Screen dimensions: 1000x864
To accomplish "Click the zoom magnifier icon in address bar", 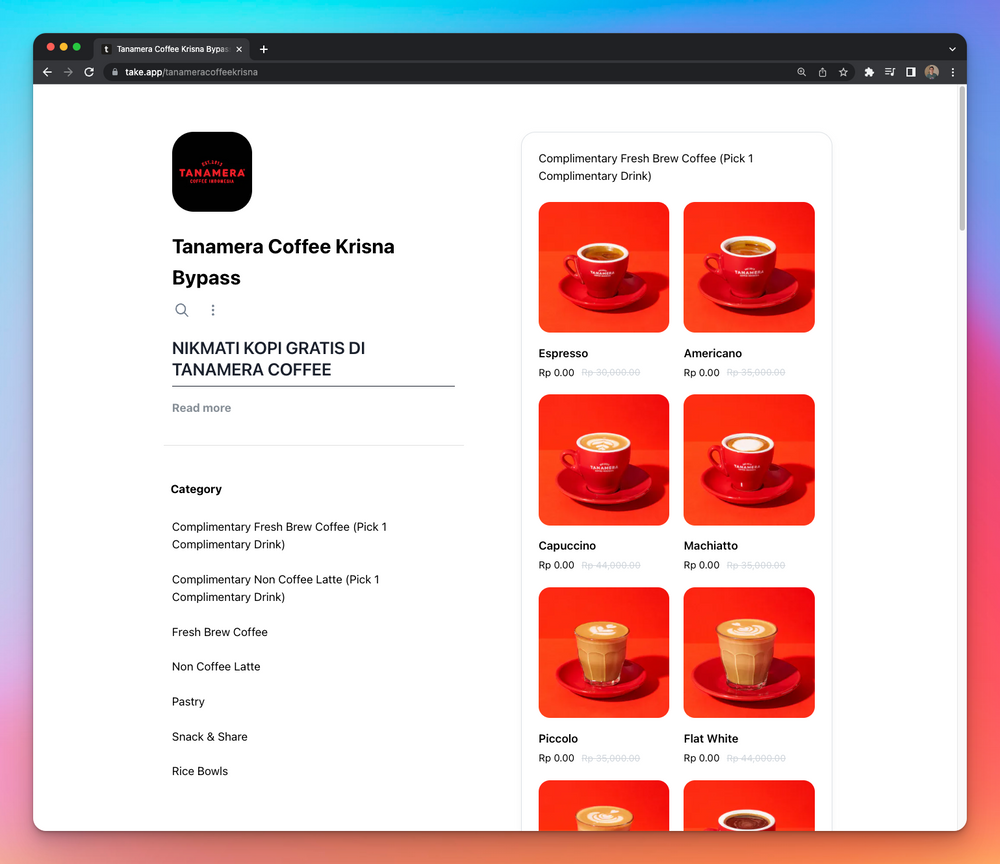I will (802, 72).
